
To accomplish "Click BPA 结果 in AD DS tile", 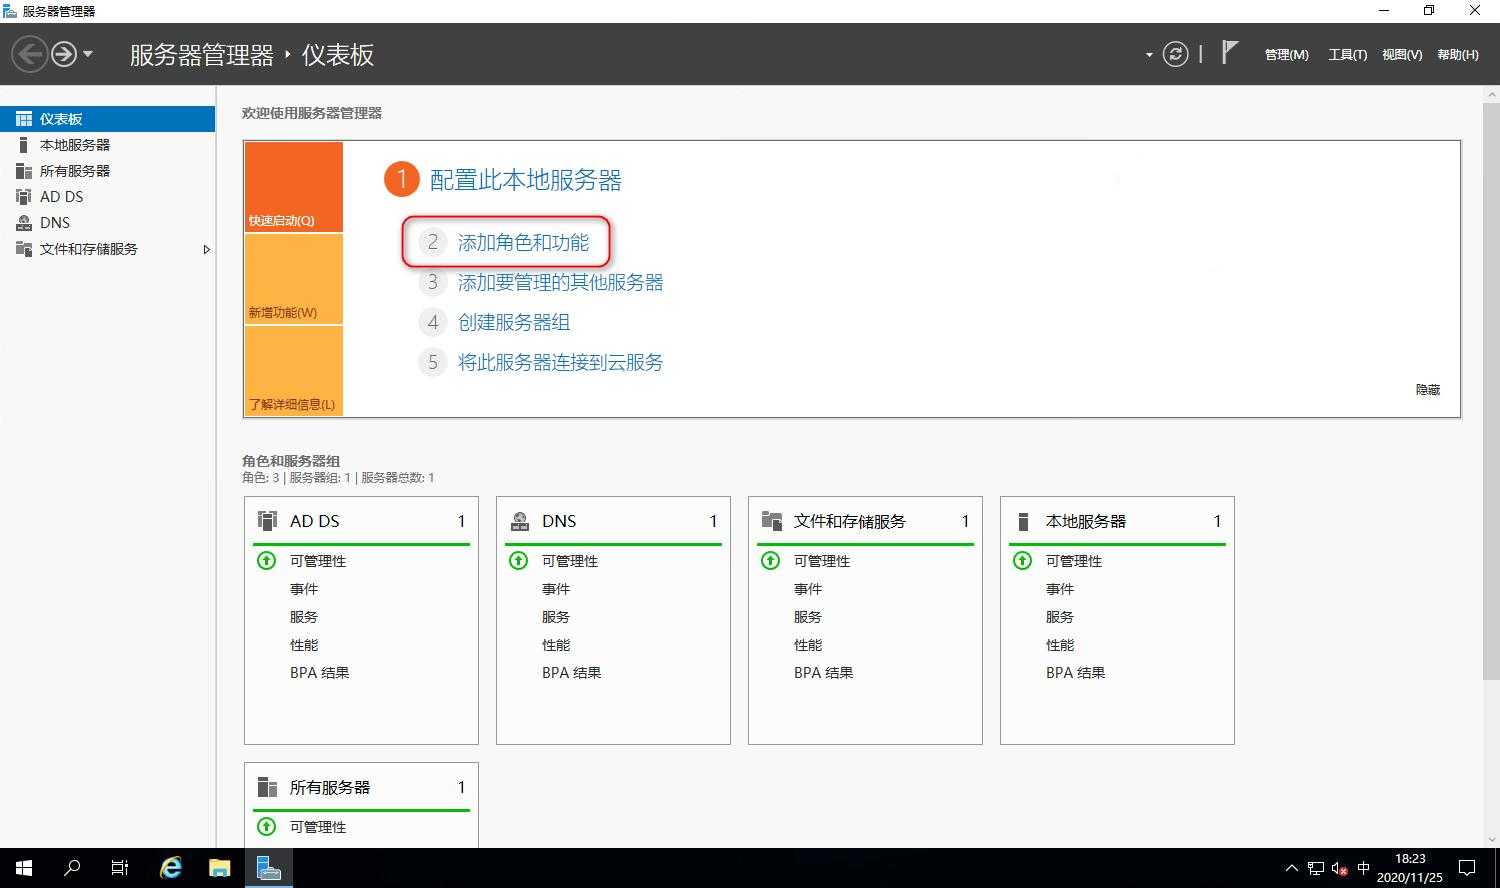I will click(x=320, y=673).
